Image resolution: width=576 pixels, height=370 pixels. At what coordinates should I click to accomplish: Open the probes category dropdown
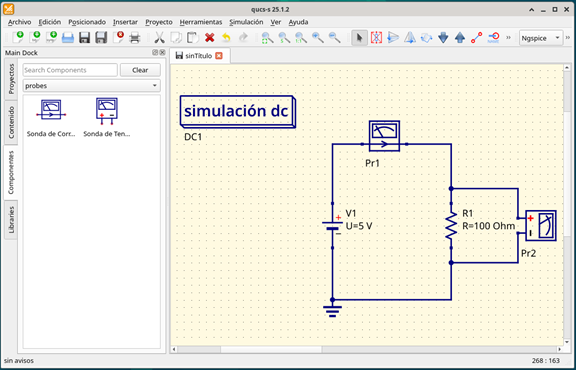[91, 86]
